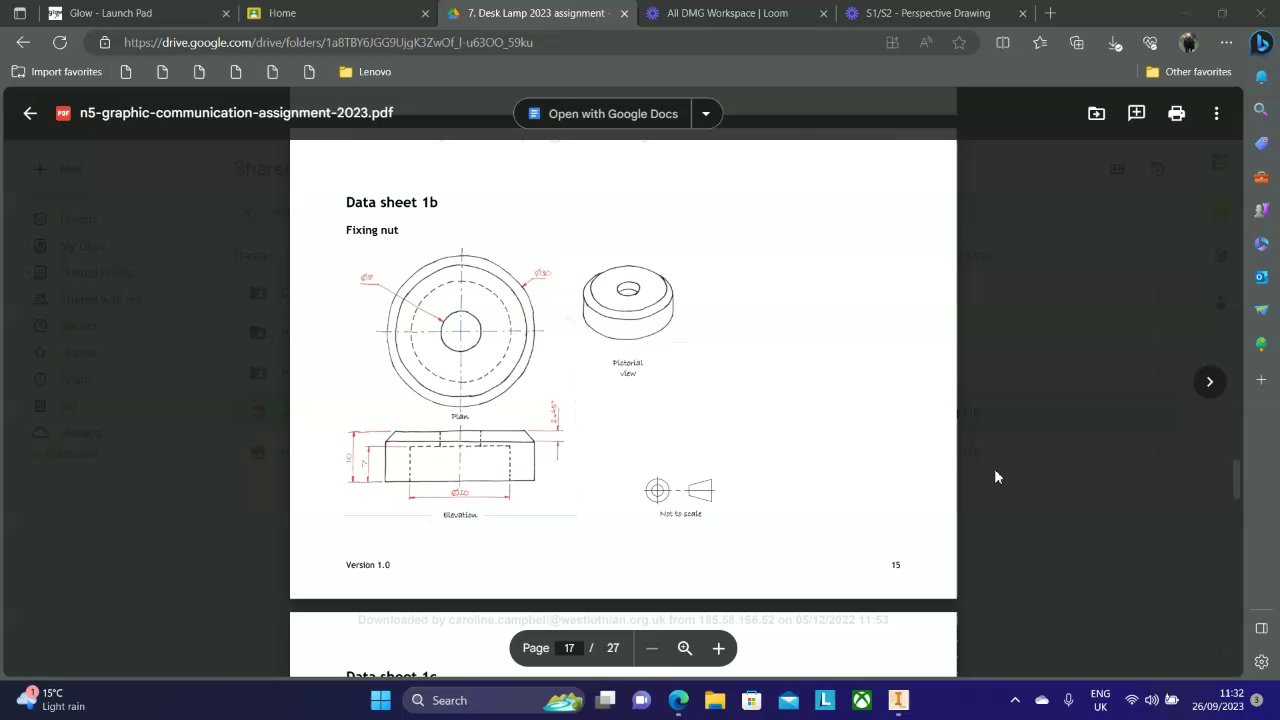
Task: Click the PDF preview vertical scrollbar
Action: click(1237, 480)
